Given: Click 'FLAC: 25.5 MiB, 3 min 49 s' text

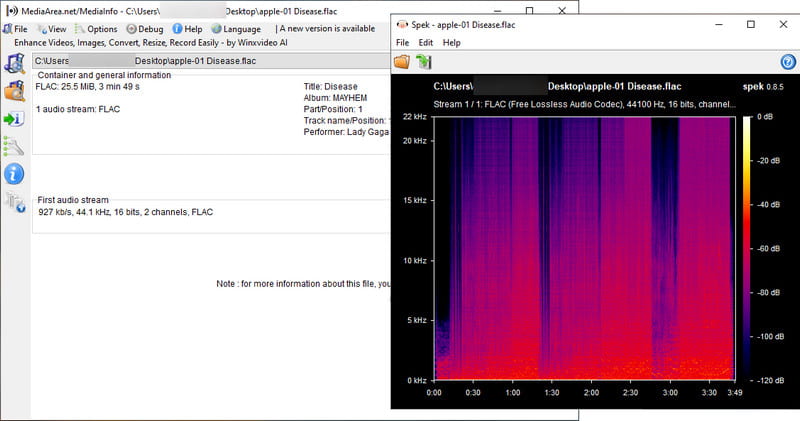Looking at the screenshot, I should point(87,87).
